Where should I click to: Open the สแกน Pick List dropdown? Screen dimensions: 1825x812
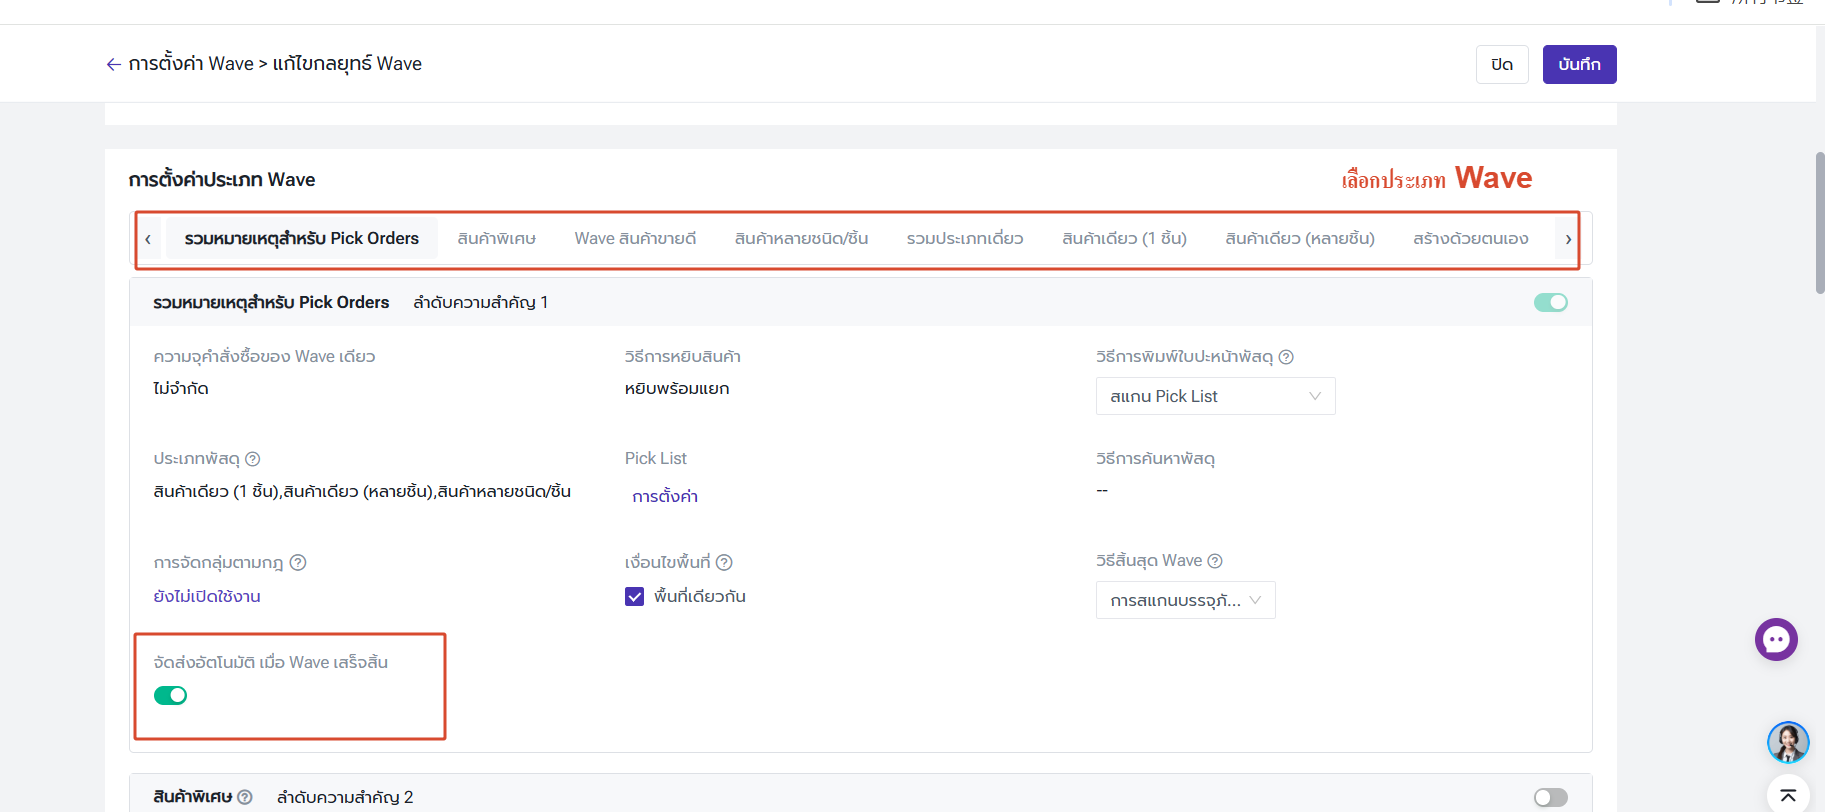coord(1215,396)
